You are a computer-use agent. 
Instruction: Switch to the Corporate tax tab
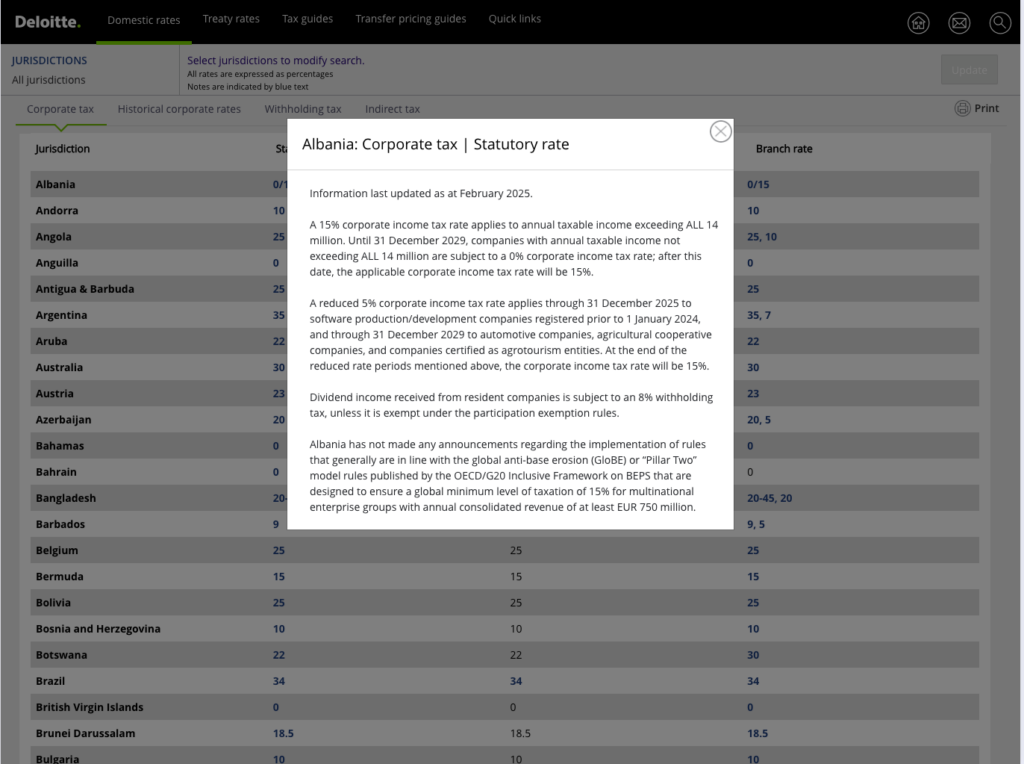tap(60, 109)
